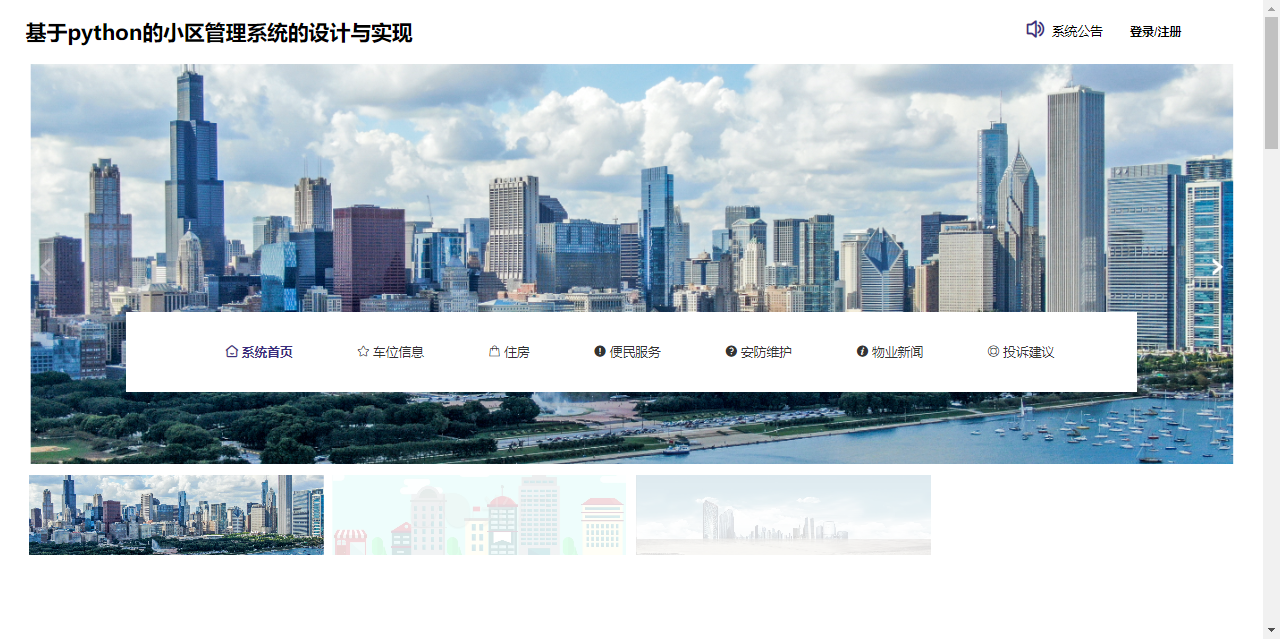Click the site title 基于python的小区管理系统
The image size is (1280, 639).
pos(219,33)
